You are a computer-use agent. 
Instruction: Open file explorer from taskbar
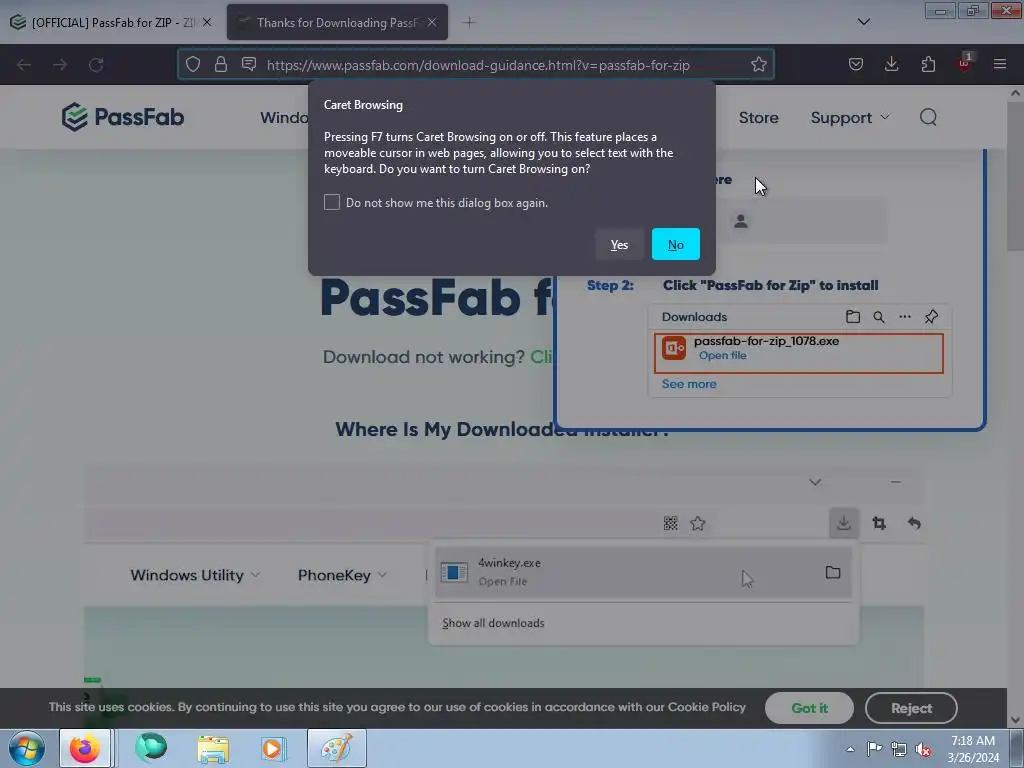pyautogui.click(x=213, y=748)
